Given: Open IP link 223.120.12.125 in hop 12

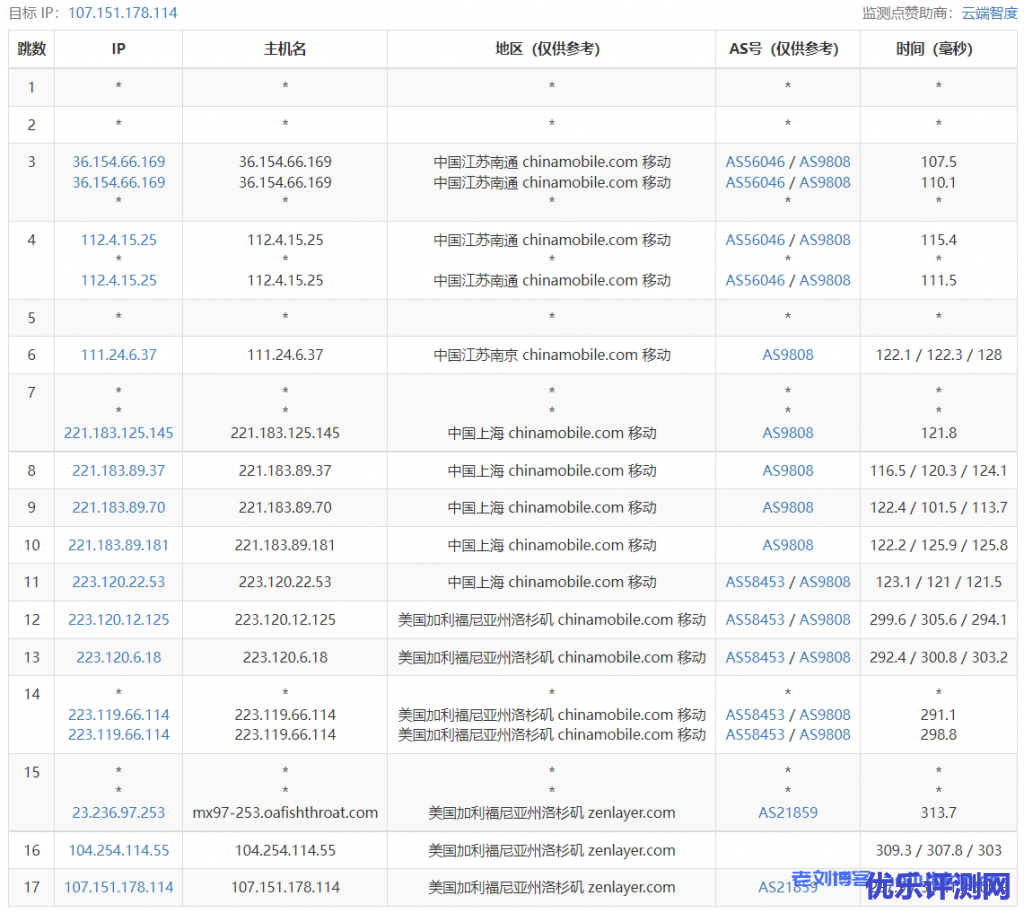Looking at the screenshot, I should [118, 619].
